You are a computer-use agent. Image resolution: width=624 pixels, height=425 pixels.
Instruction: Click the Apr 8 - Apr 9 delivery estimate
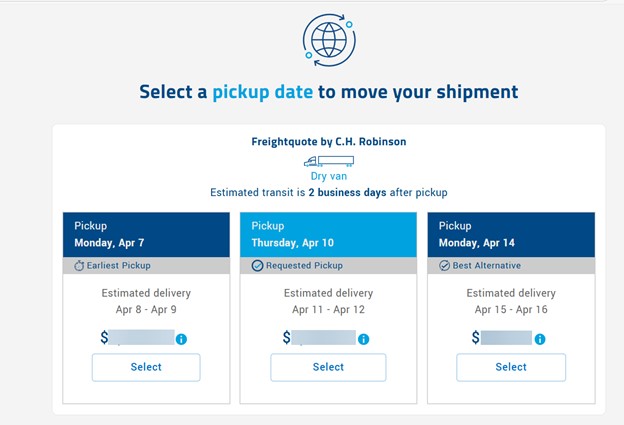pyautogui.click(x=146, y=310)
